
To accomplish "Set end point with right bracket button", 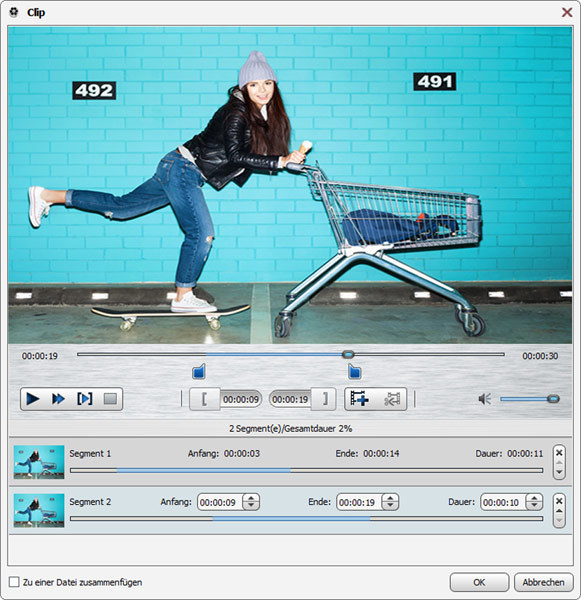I will (324, 399).
